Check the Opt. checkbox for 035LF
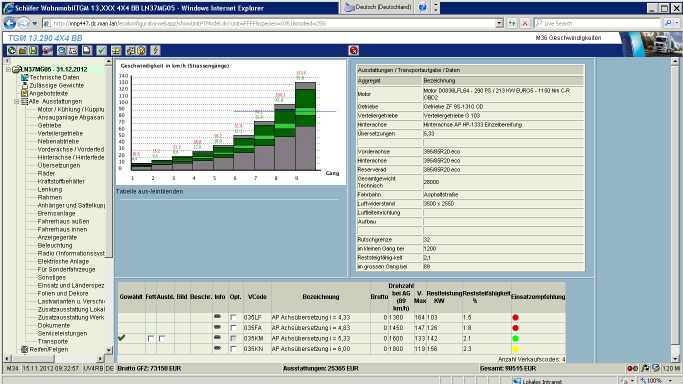Viewport: 683px width, 384px height. 233,317
